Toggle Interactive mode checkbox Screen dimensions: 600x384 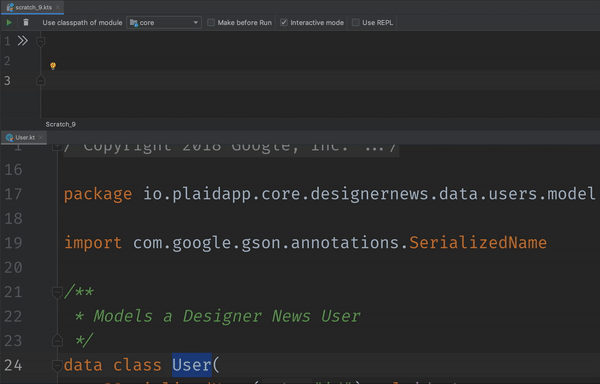click(284, 23)
